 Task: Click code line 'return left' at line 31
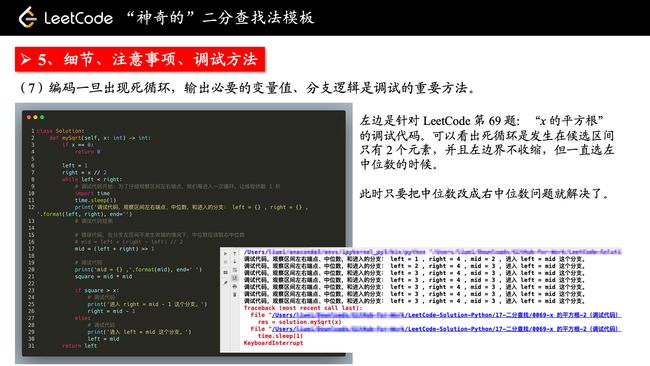click(x=79, y=346)
